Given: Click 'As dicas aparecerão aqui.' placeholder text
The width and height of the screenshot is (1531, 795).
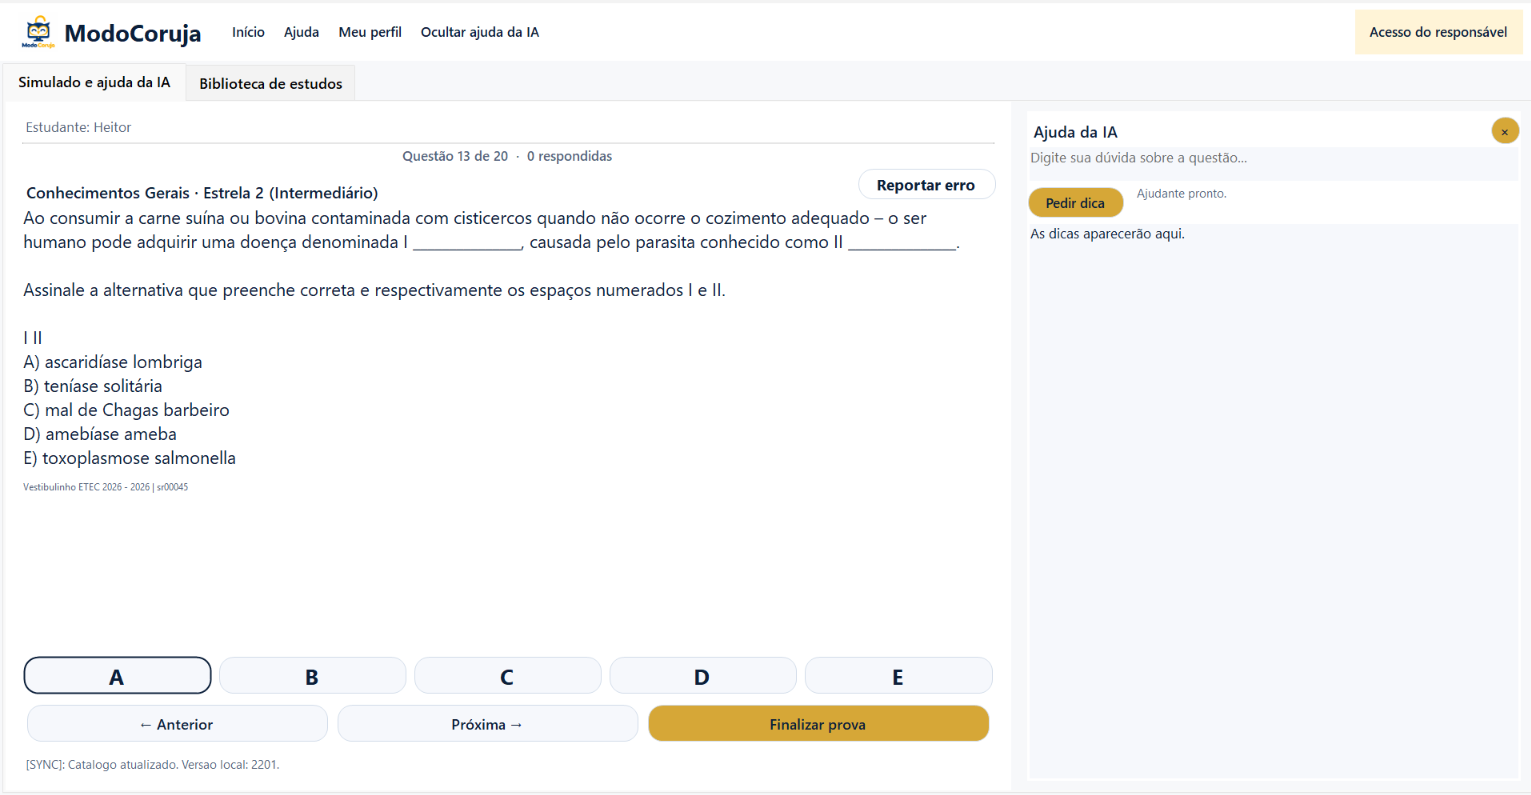Looking at the screenshot, I should tap(1107, 234).
